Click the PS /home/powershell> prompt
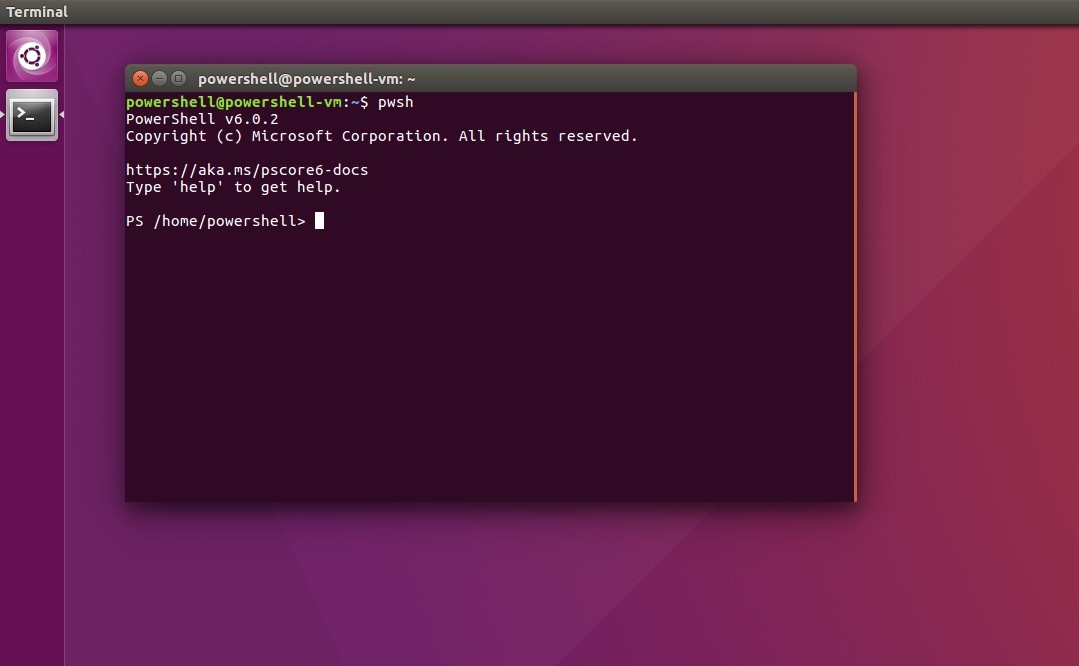The image size is (1079, 666). (x=215, y=220)
